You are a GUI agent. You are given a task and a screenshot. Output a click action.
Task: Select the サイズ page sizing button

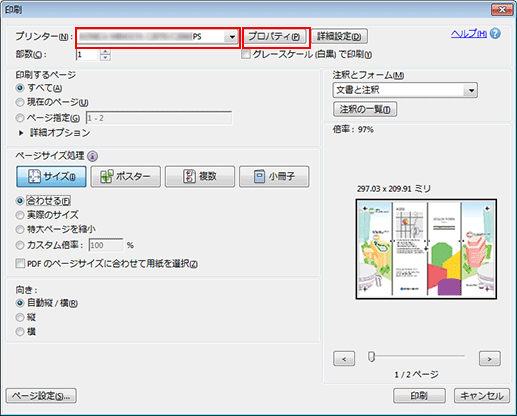click(x=51, y=177)
